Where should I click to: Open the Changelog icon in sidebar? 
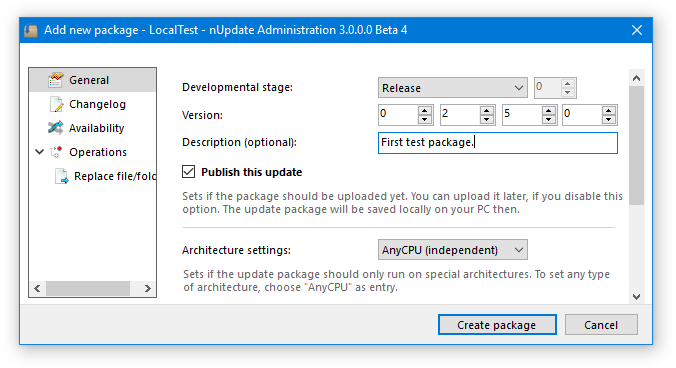56,104
